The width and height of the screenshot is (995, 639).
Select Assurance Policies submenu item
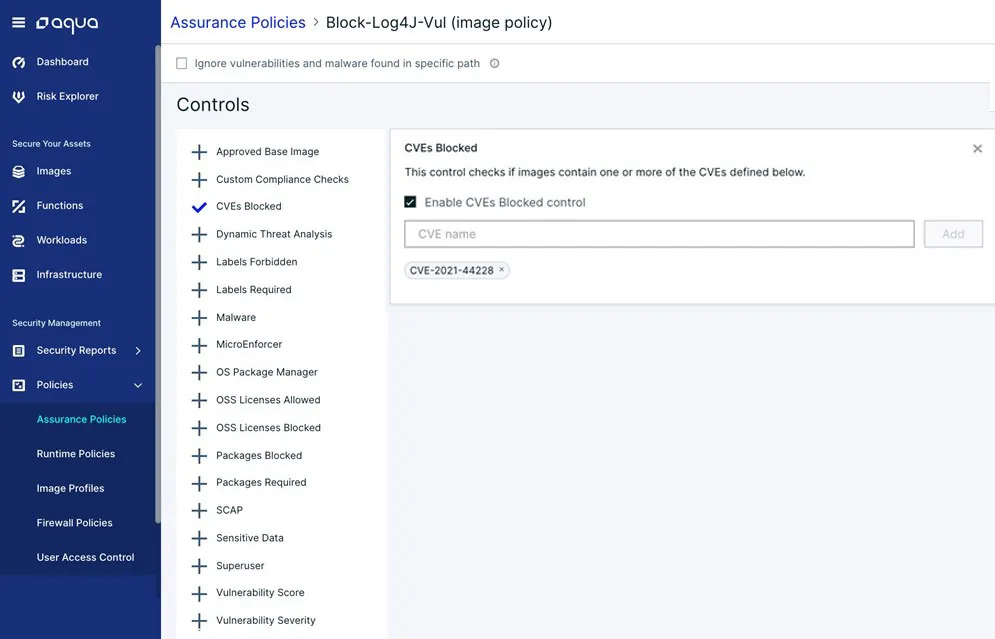point(81,419)
